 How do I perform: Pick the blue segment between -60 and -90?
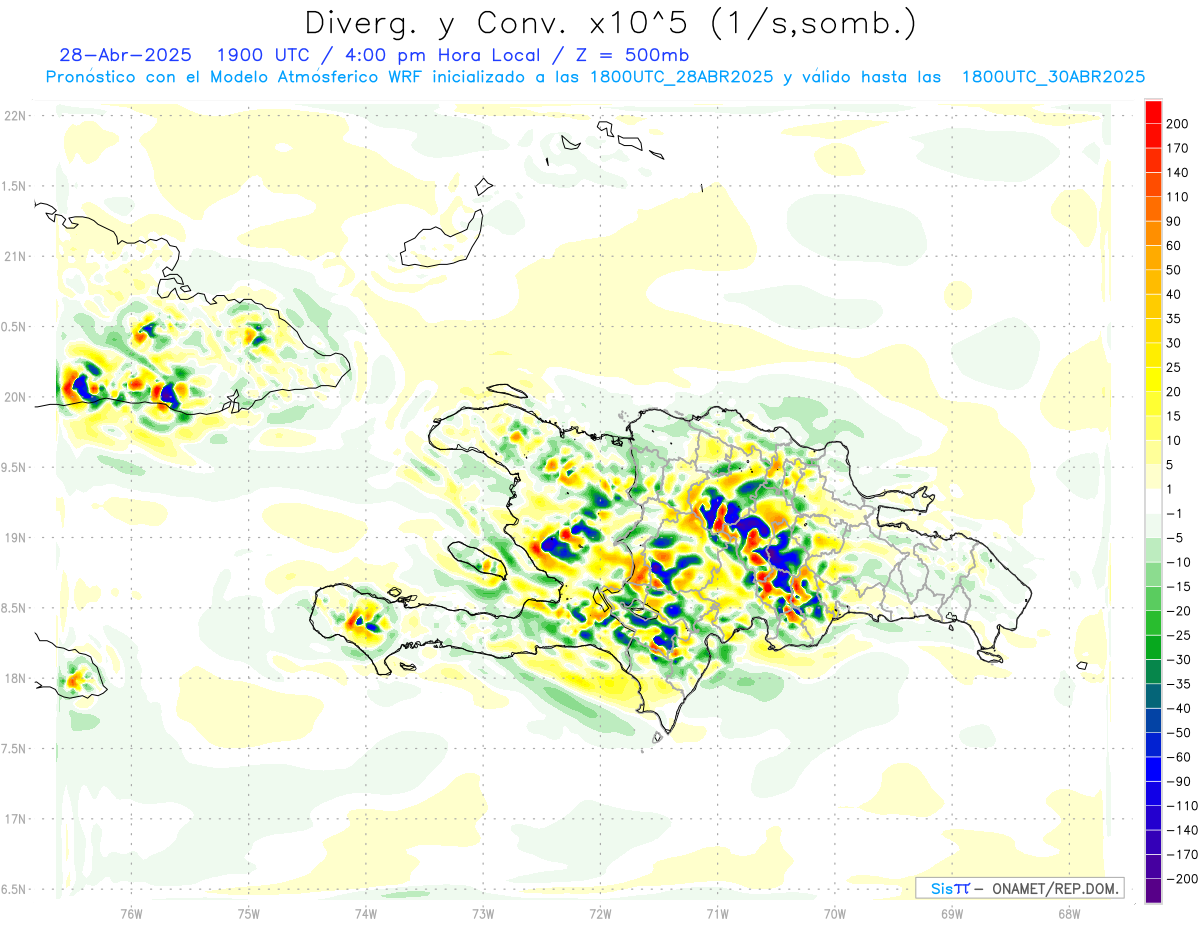click(1153, 768)
